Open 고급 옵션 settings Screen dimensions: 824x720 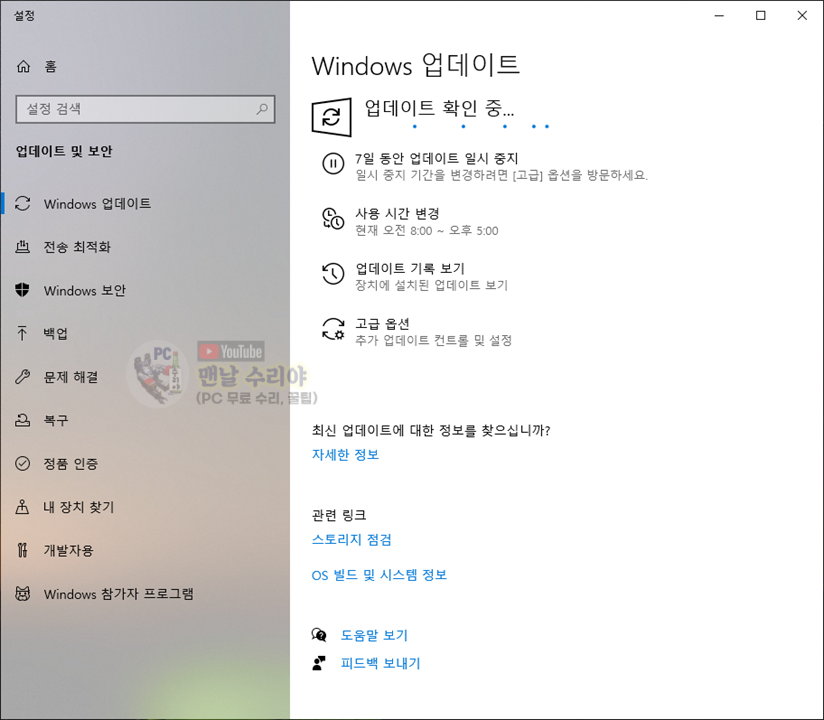click(x=382, y=324)
